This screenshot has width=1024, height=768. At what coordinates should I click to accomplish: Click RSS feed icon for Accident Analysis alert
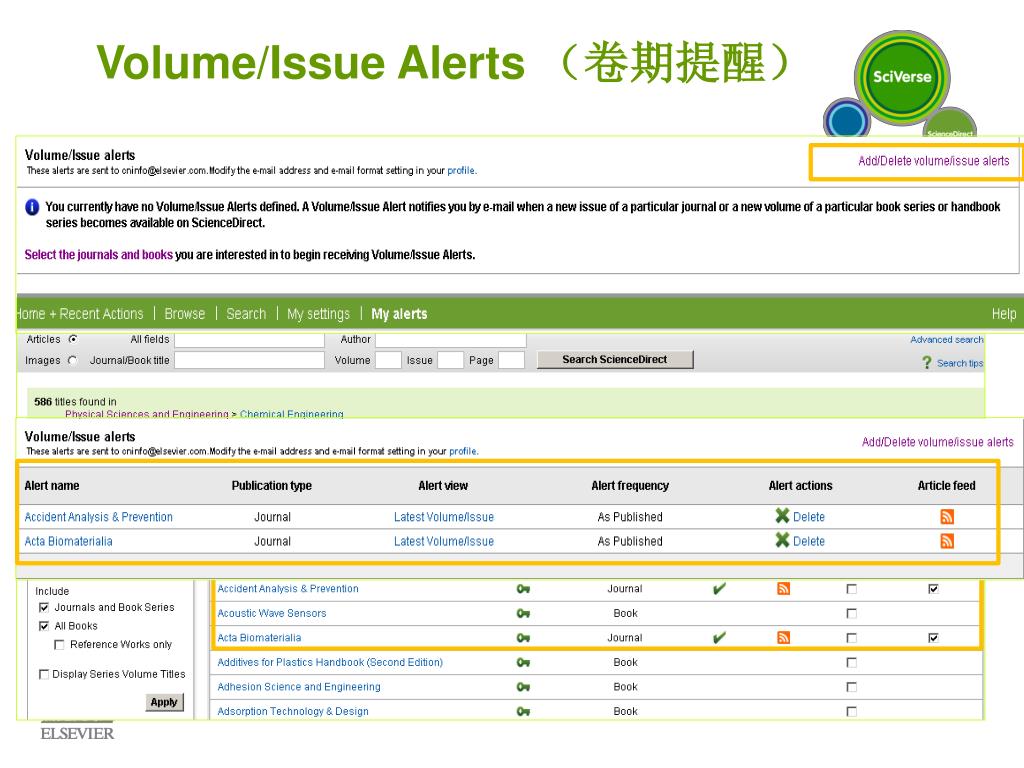pos(947,517)
